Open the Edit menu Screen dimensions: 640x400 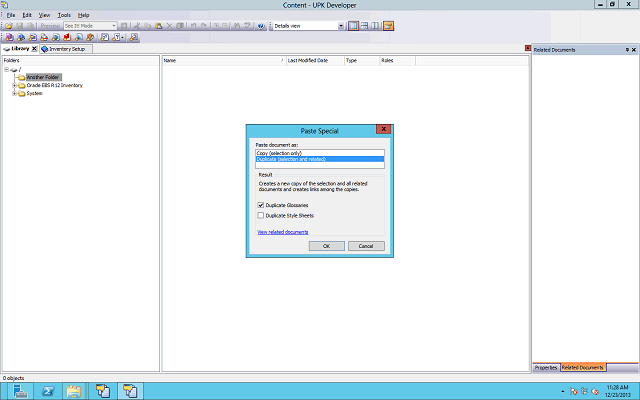pyautogui.click(x=27, y=15)
